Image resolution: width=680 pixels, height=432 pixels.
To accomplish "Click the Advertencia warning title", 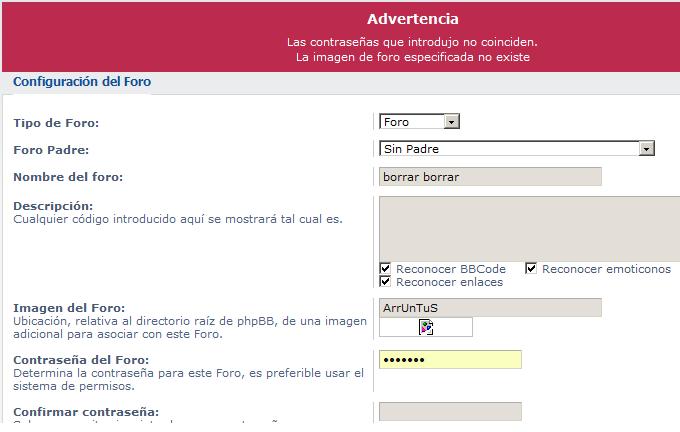I will 412,19.
